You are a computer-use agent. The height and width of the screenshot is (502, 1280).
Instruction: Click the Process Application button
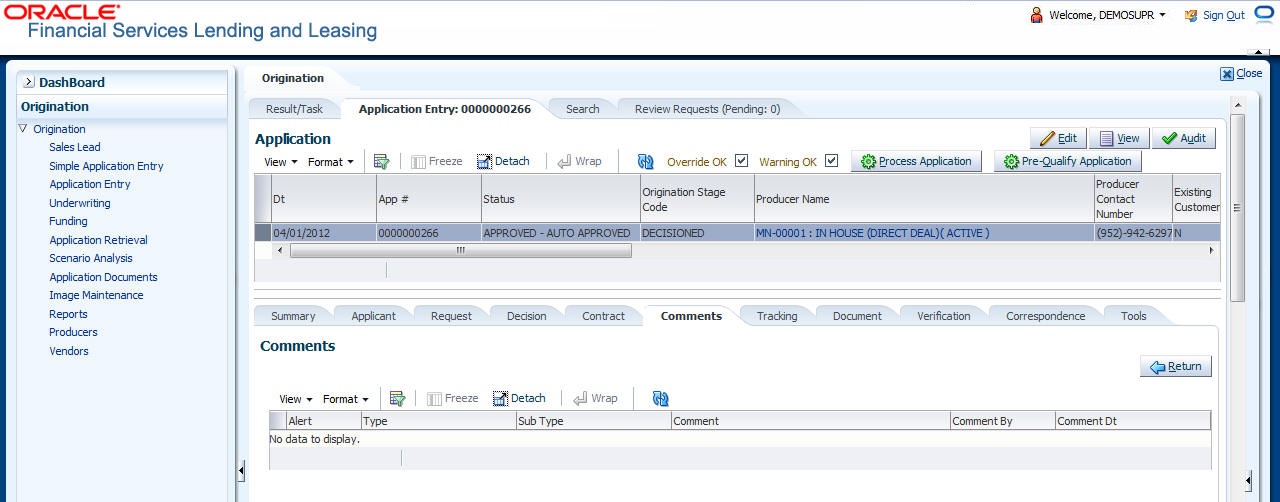(916, 161)
